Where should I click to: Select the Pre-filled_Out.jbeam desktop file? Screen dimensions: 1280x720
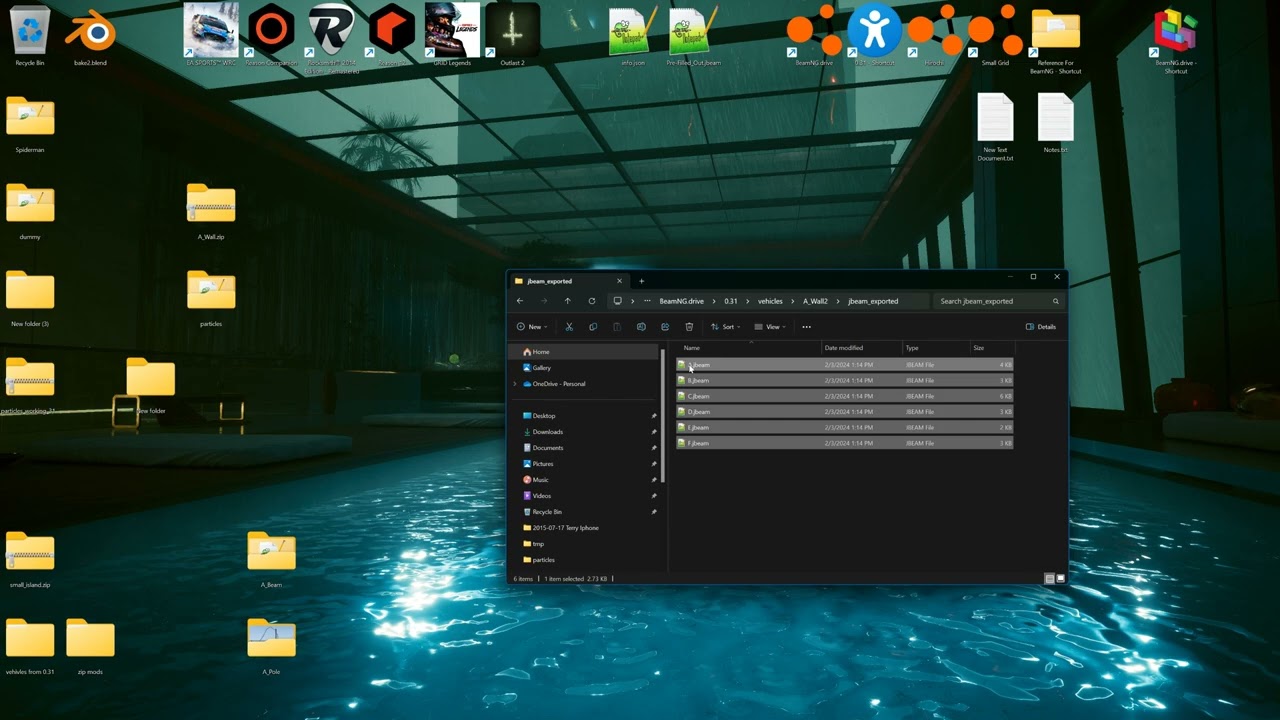[x=693, y=35]
